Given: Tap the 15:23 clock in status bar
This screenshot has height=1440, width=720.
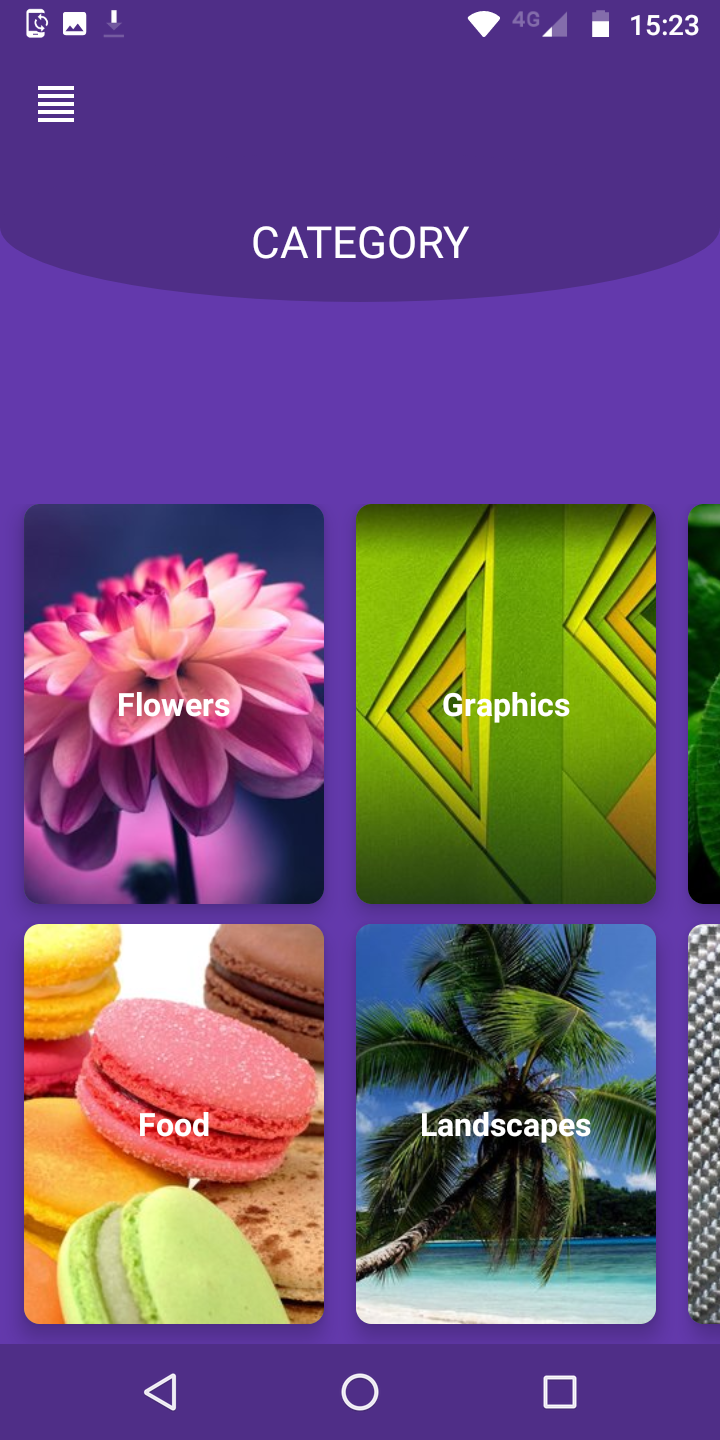Looking at the screenshot, I should pyautogui.click(x=664, y=25).
